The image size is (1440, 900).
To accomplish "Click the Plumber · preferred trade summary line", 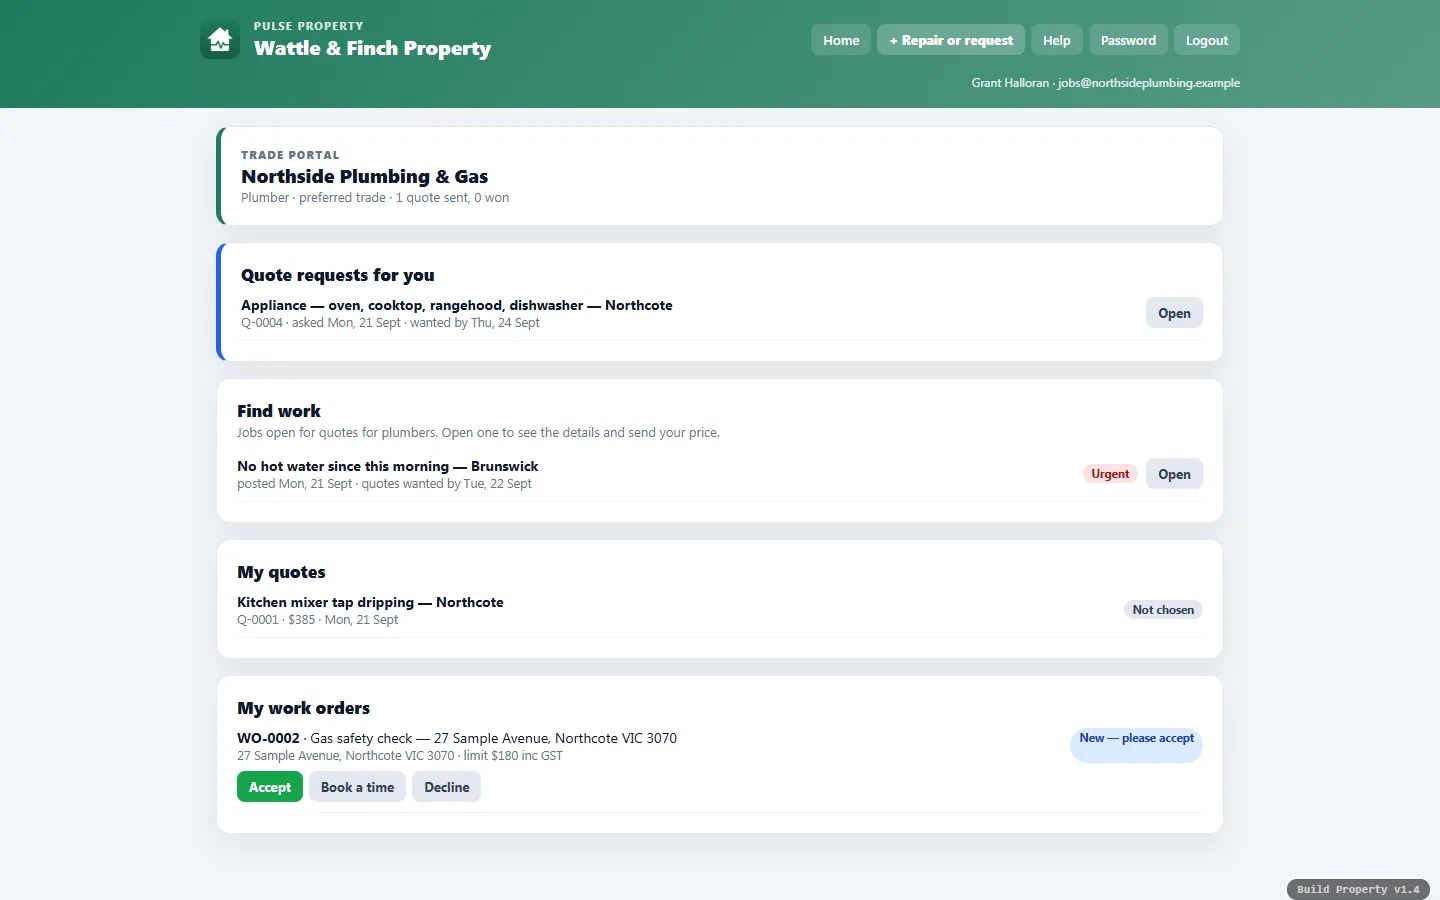I will (x=375, y=198).
